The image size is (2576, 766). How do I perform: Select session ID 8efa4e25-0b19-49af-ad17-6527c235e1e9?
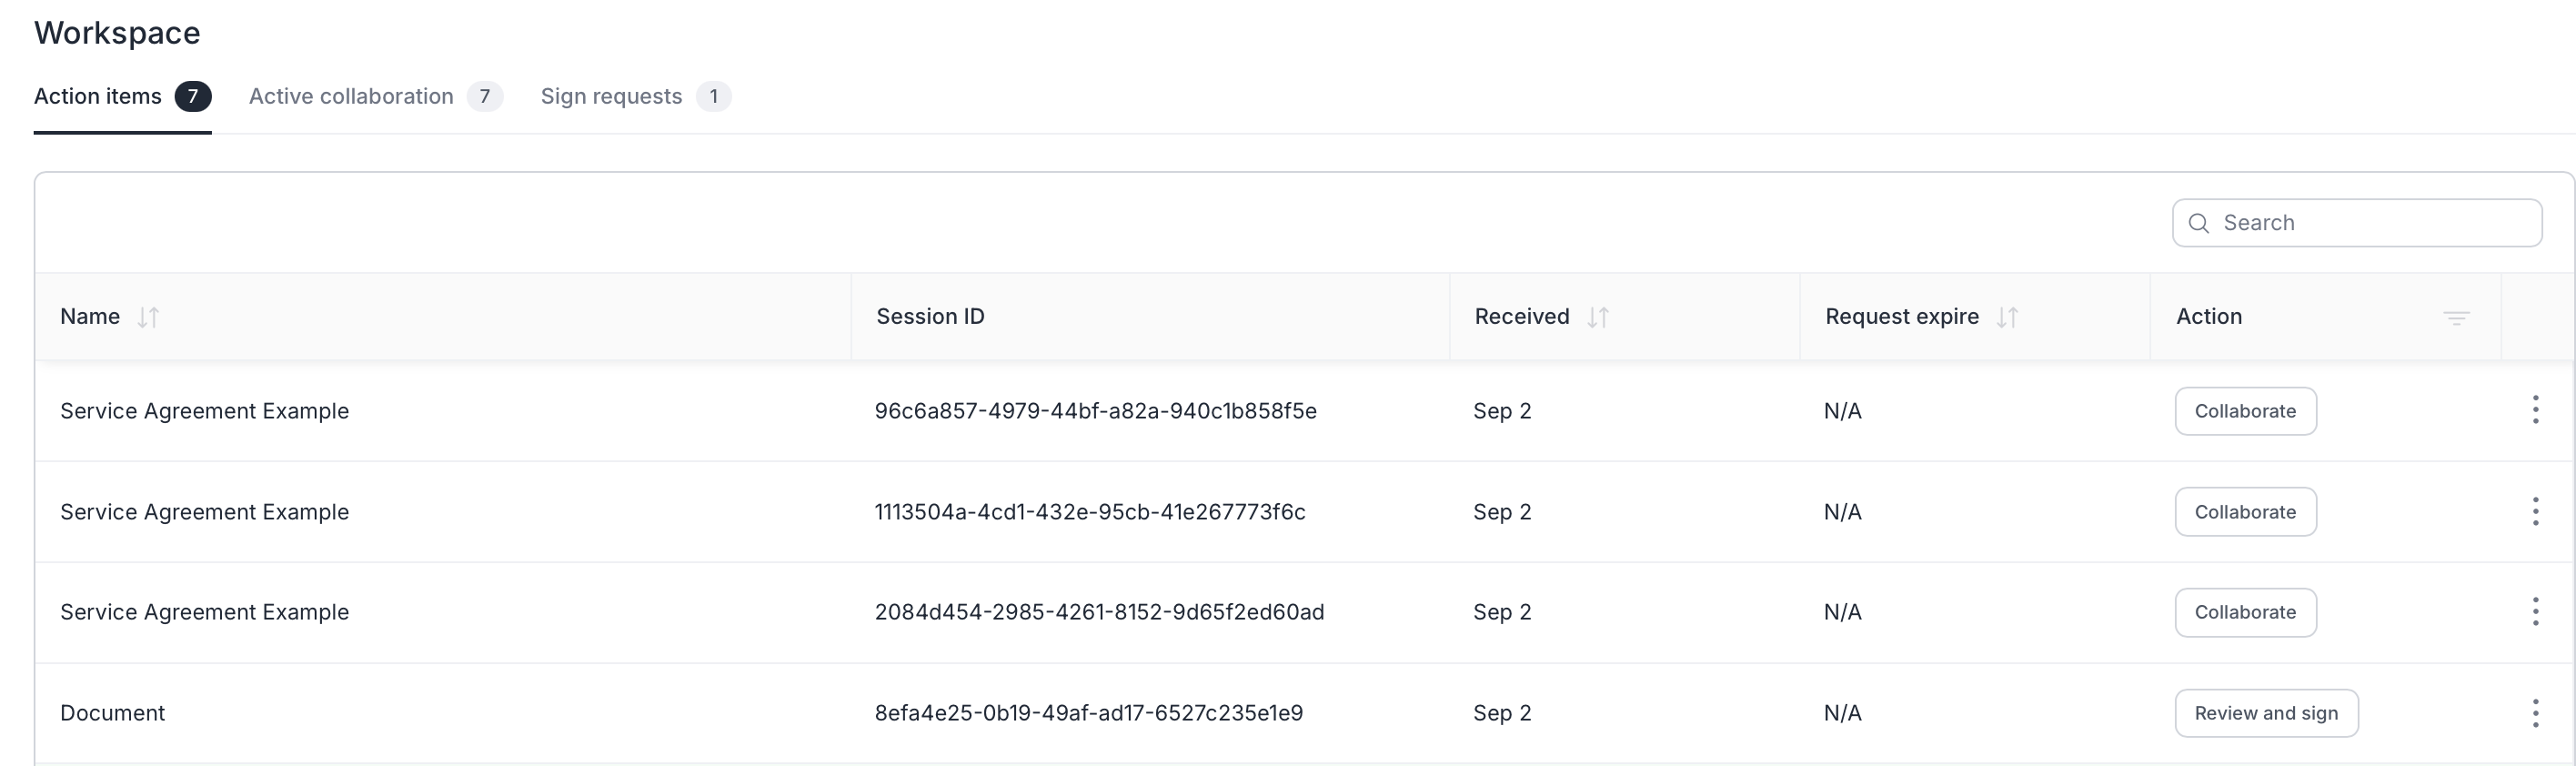click(1088, 713)
